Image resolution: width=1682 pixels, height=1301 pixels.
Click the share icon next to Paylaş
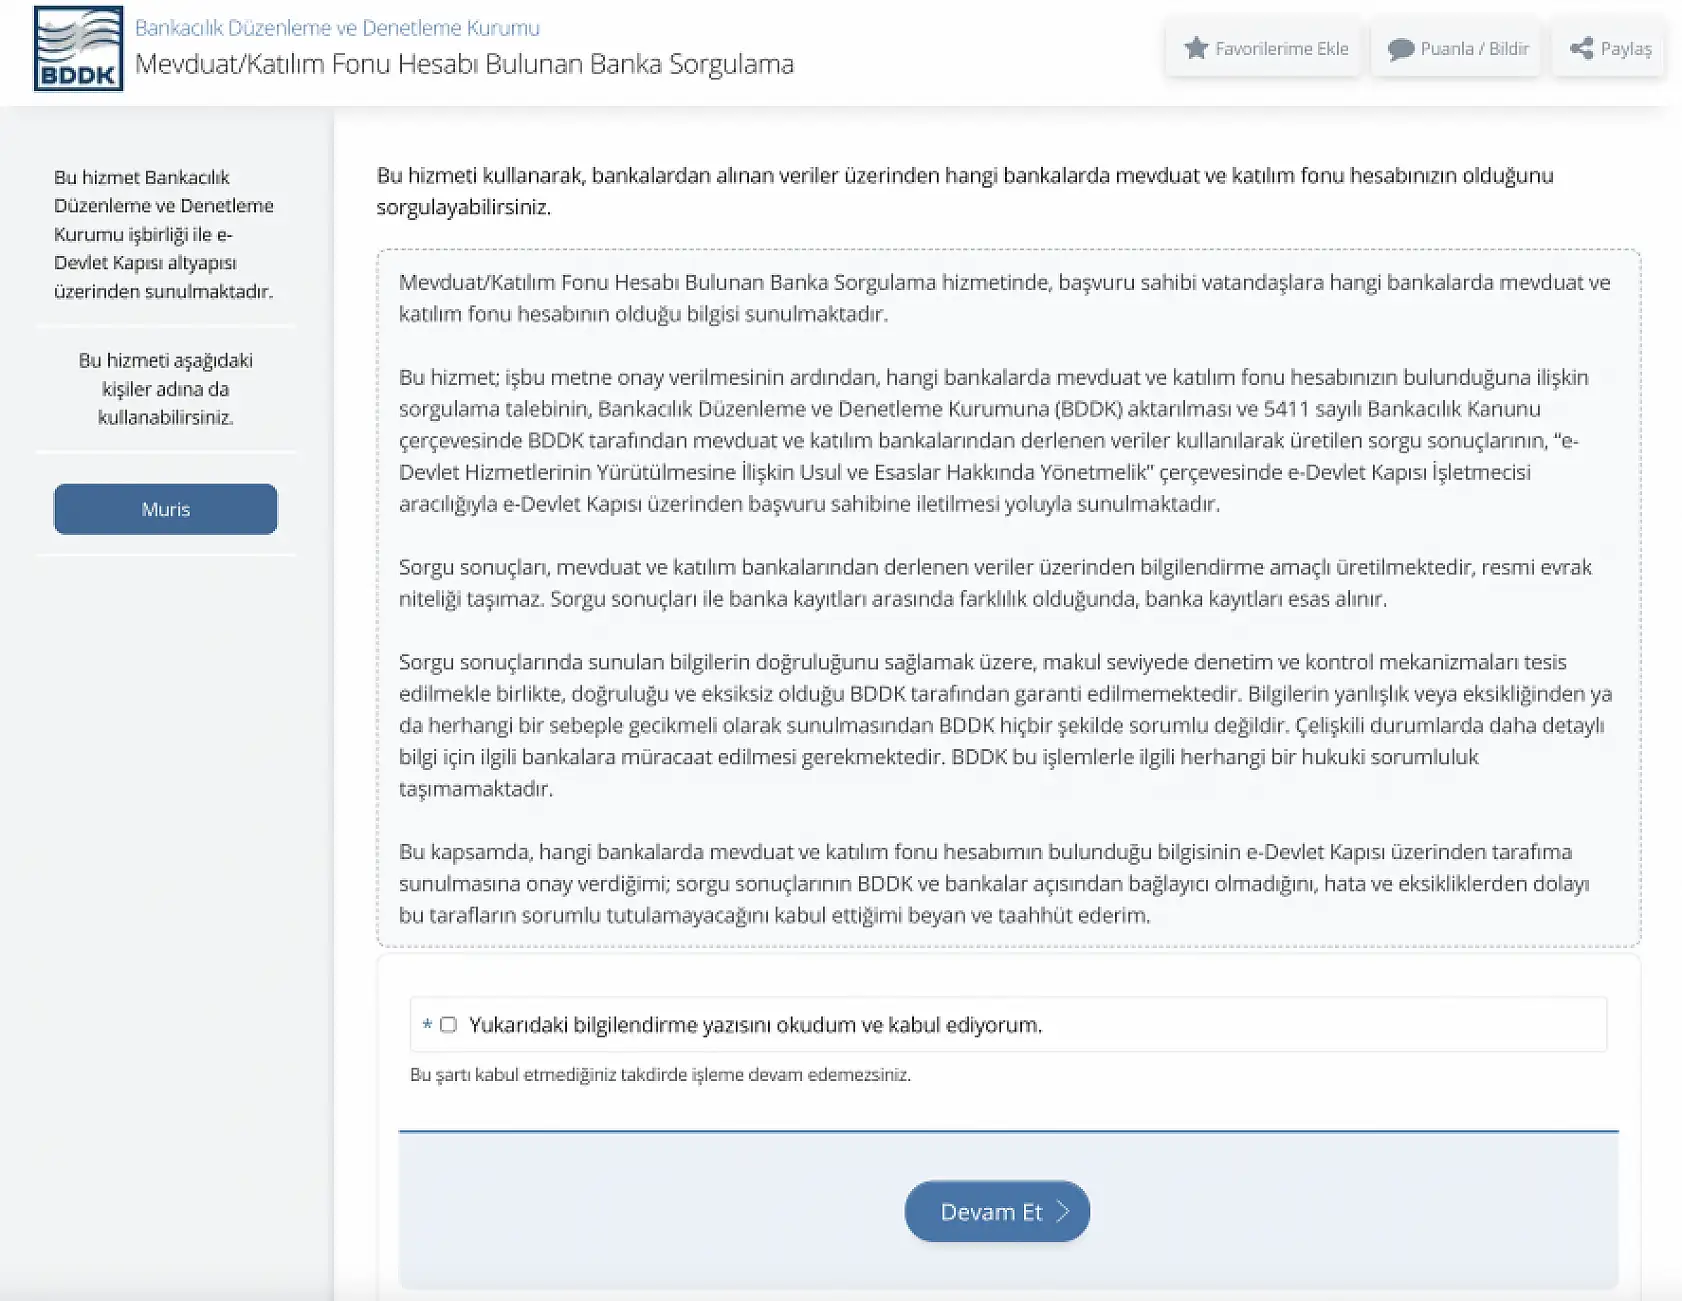(x=1581, y=48)
